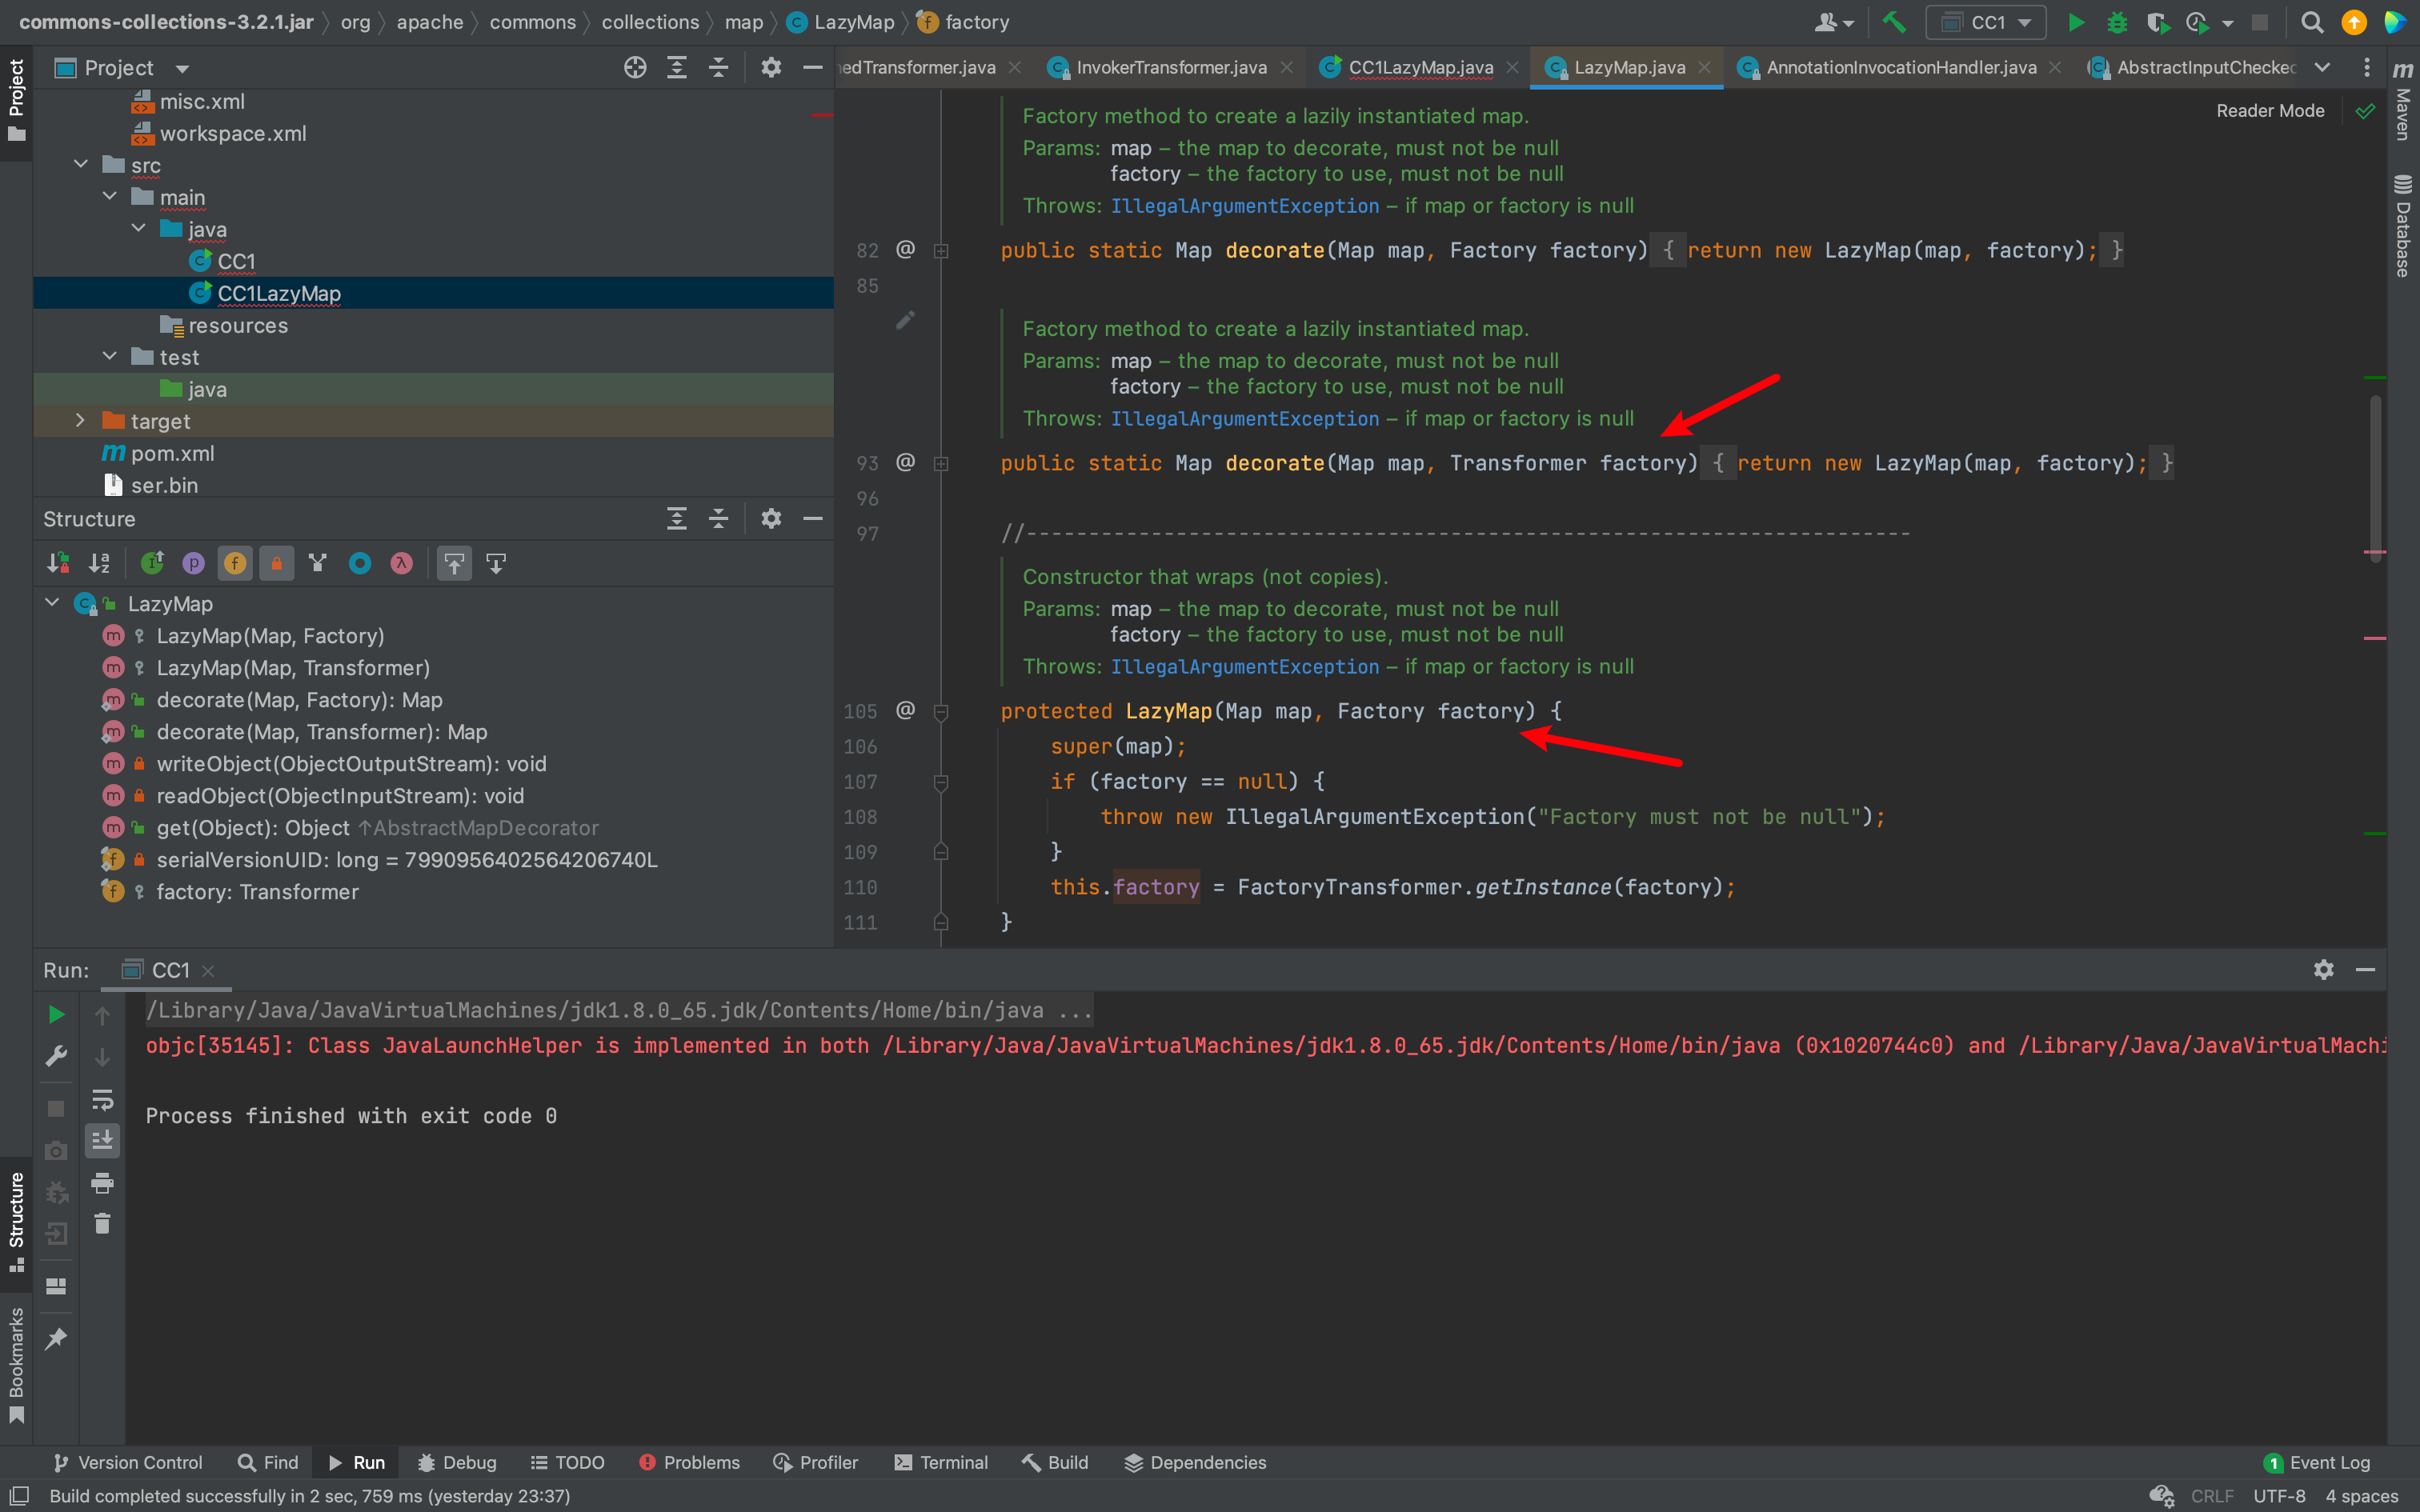Run the CC1 configuration with the green play button
Screen dimensions: 2420x1512
(2076, 22)
